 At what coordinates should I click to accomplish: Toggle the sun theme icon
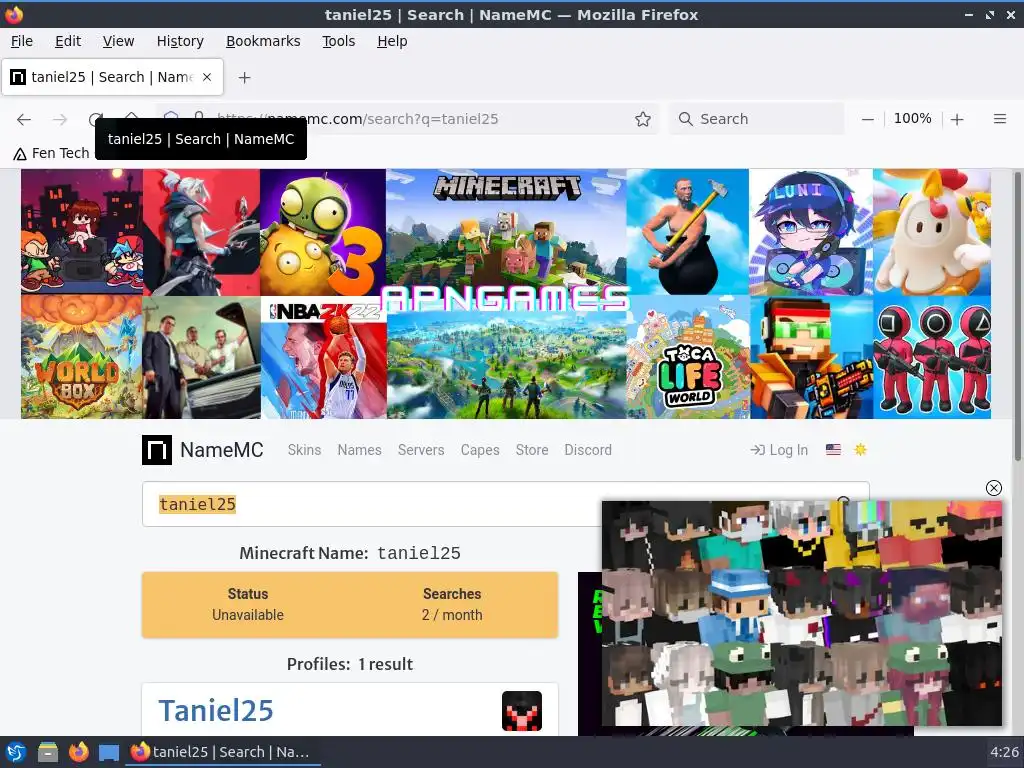tap(860, 449)
